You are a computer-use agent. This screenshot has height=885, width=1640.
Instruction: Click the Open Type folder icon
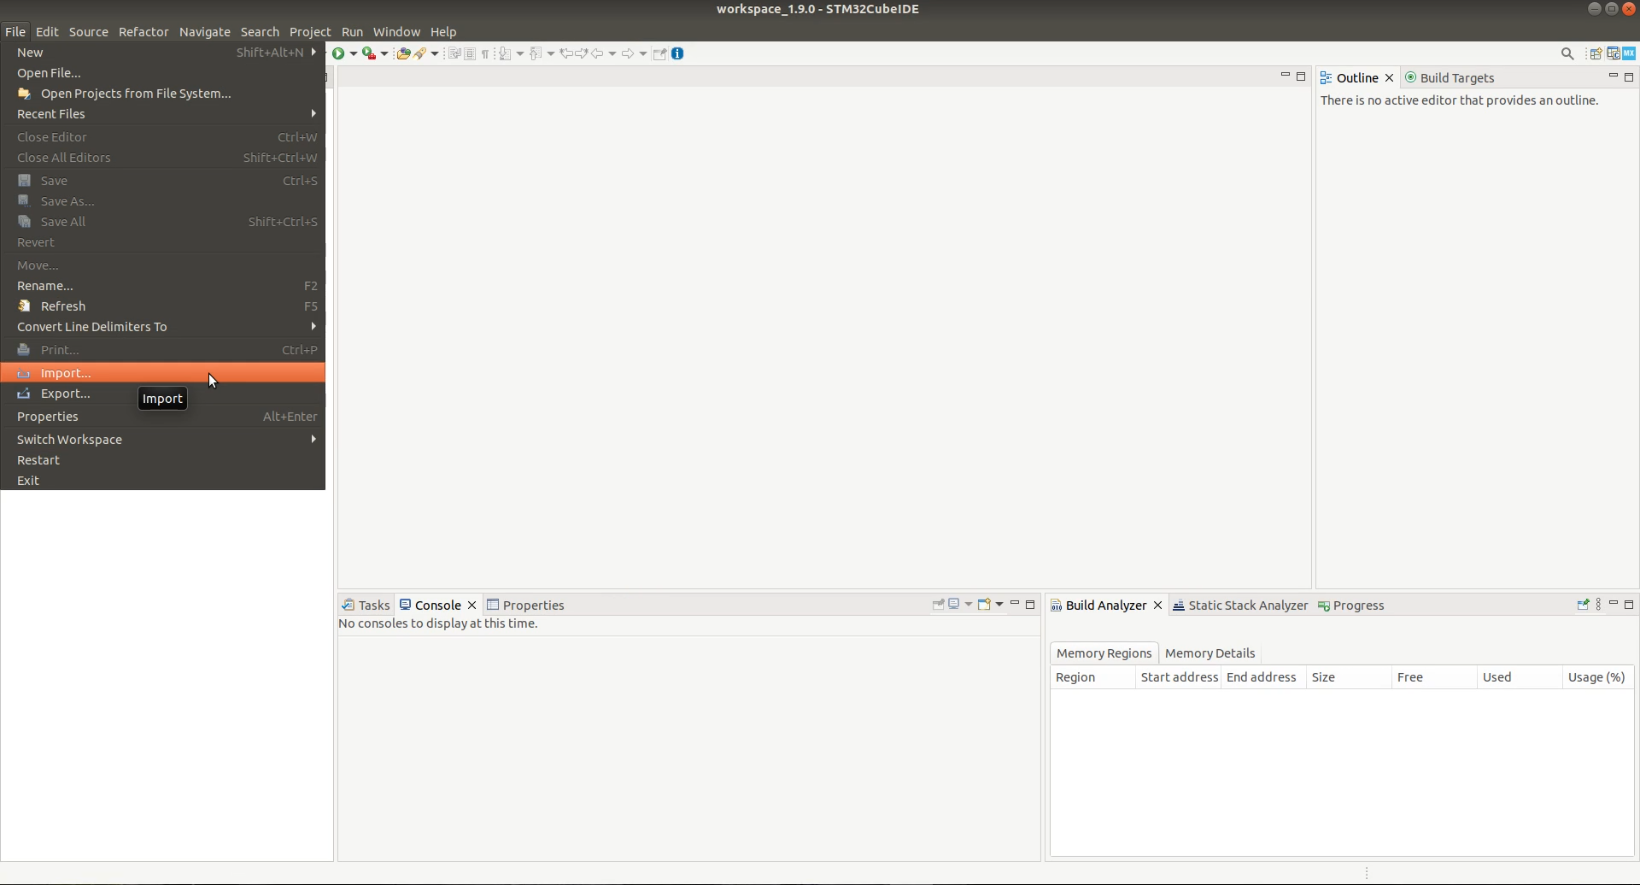click(x=403, y=54)
